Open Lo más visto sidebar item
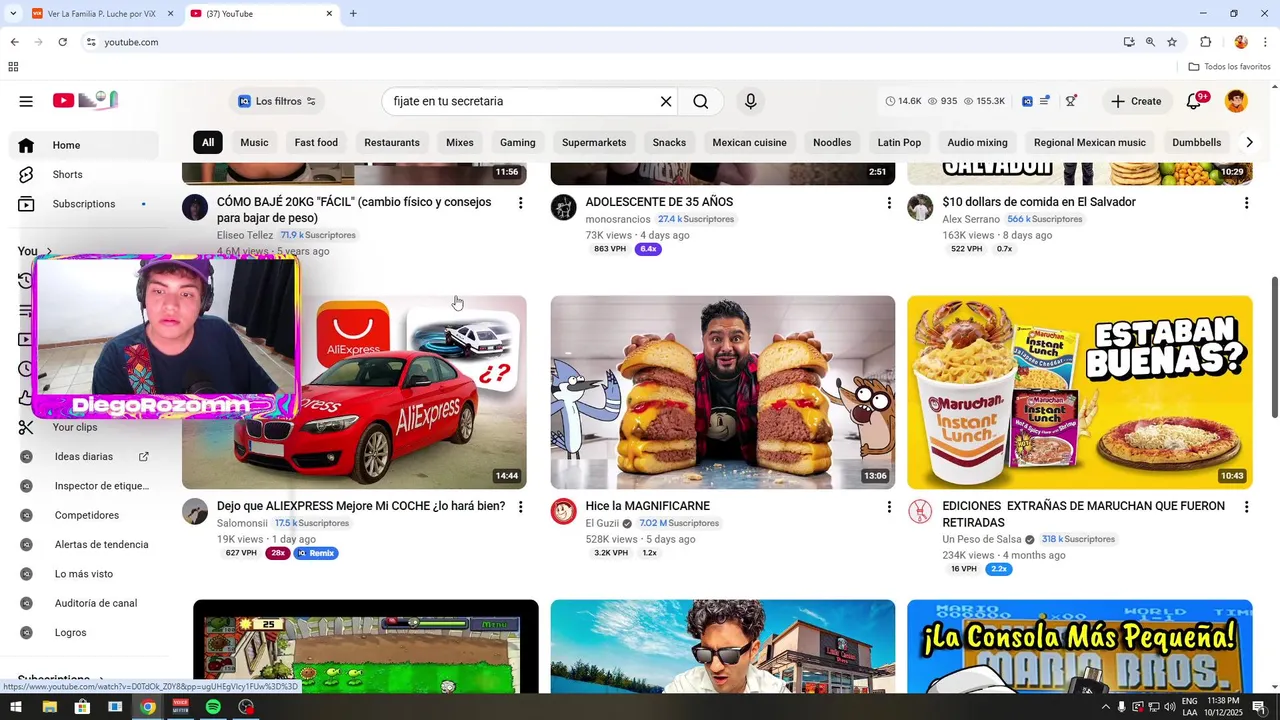The height and width of the screenshot is (720, 1280). coord(84,574)
